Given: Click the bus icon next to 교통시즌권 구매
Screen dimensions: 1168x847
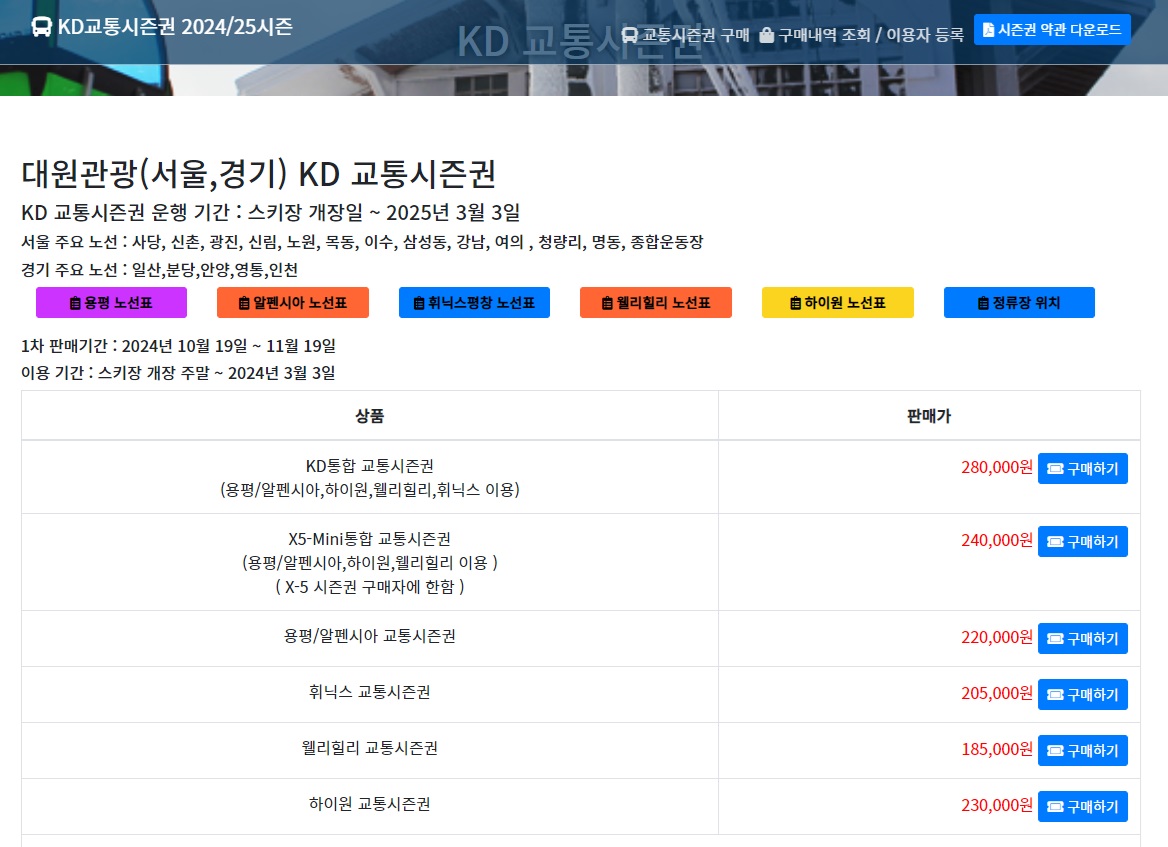Looking at the screenshot, I should click(630, 33).
